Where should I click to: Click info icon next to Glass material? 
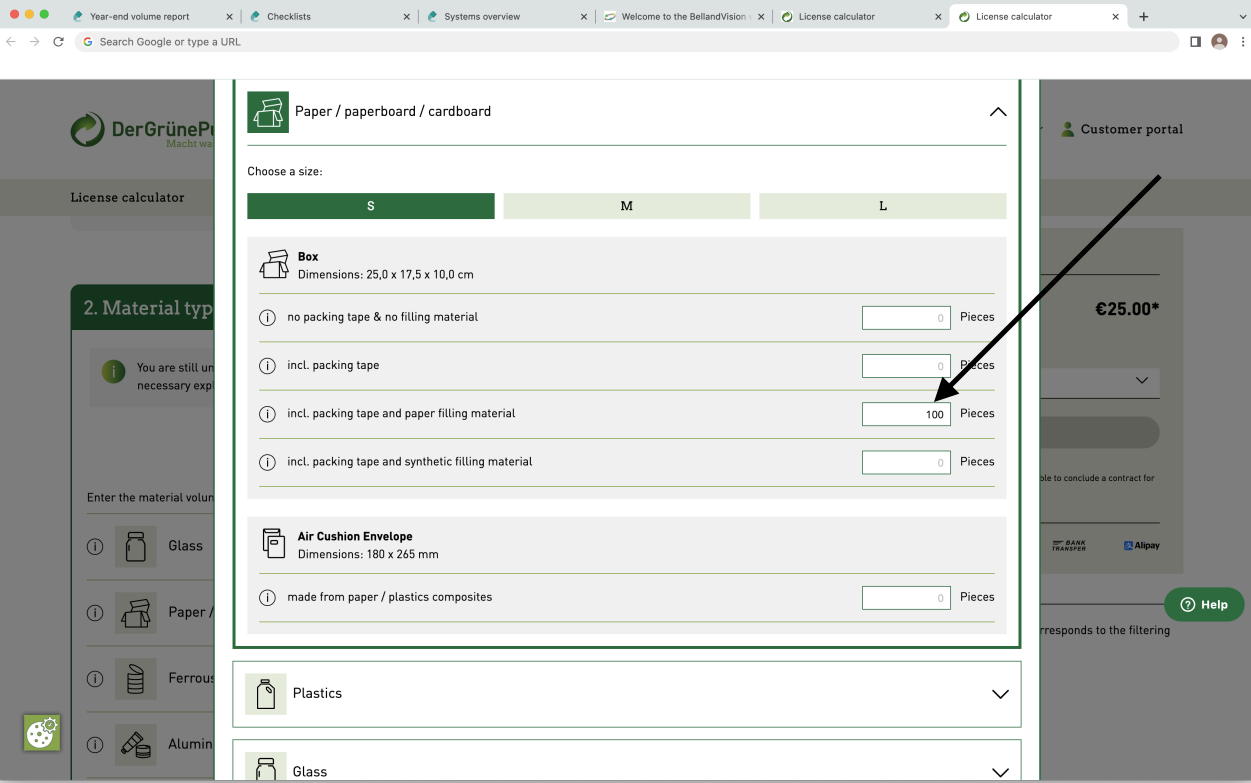tap(95, 546)
